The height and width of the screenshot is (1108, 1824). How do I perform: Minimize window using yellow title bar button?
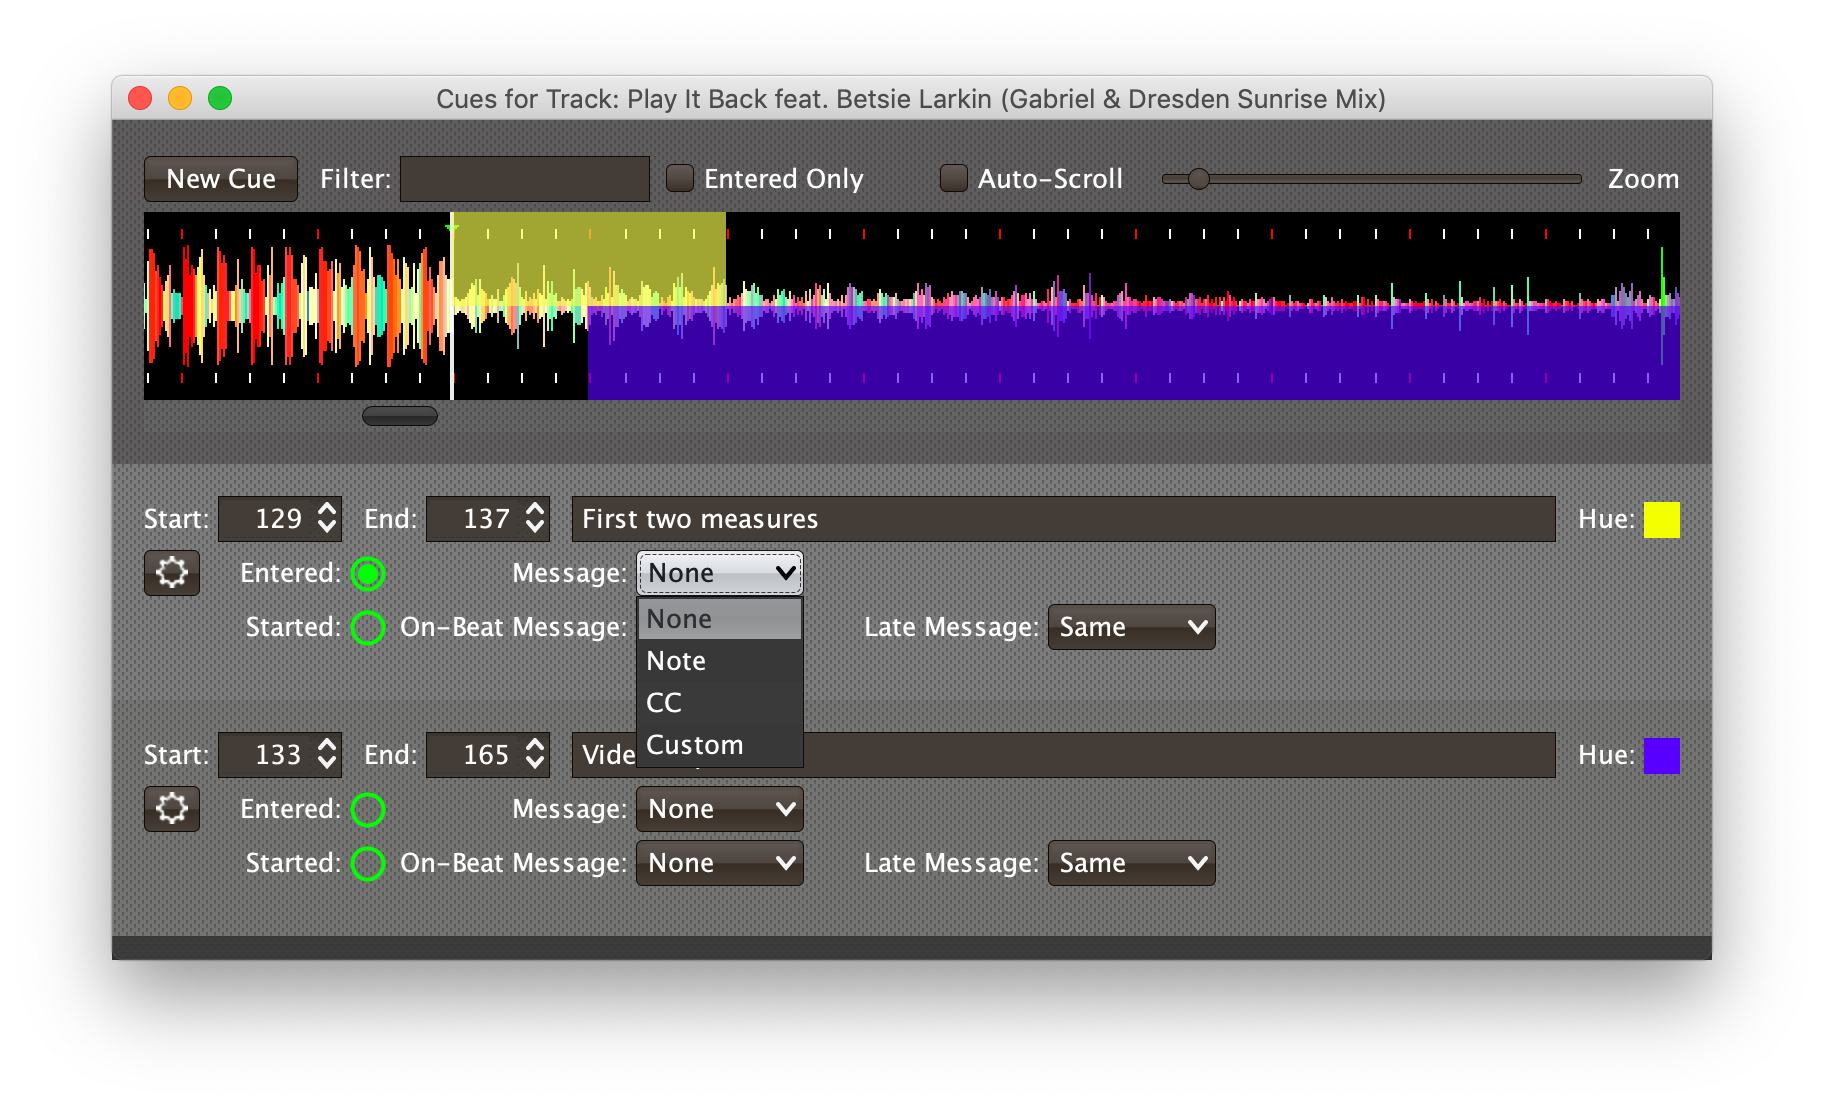point(180,98)
